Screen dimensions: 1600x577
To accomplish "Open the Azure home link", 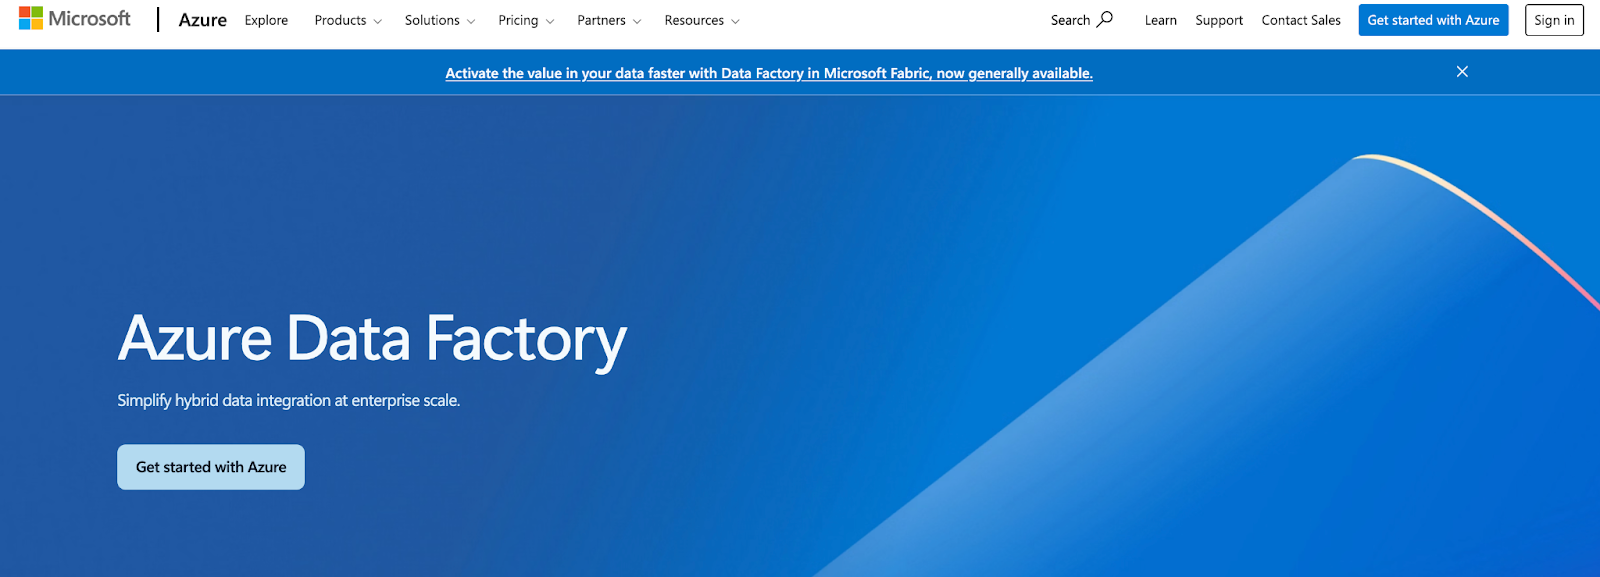I will tap(202, 20).
